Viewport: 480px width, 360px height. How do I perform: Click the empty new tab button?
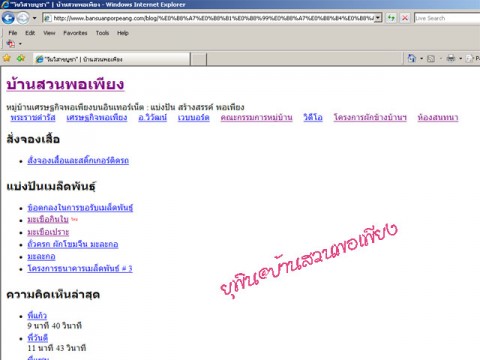point(198,59)
